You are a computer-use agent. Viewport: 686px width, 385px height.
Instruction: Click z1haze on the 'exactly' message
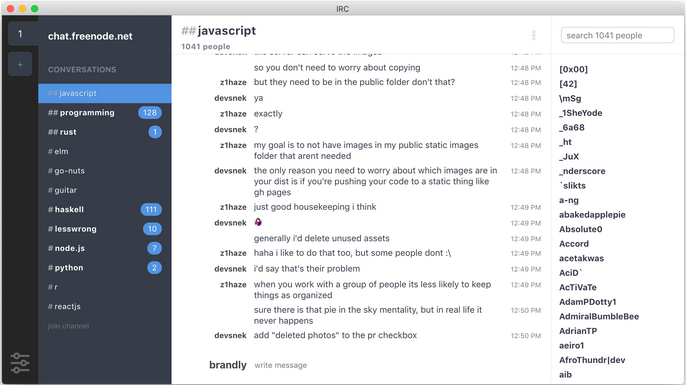click(233, 114)
